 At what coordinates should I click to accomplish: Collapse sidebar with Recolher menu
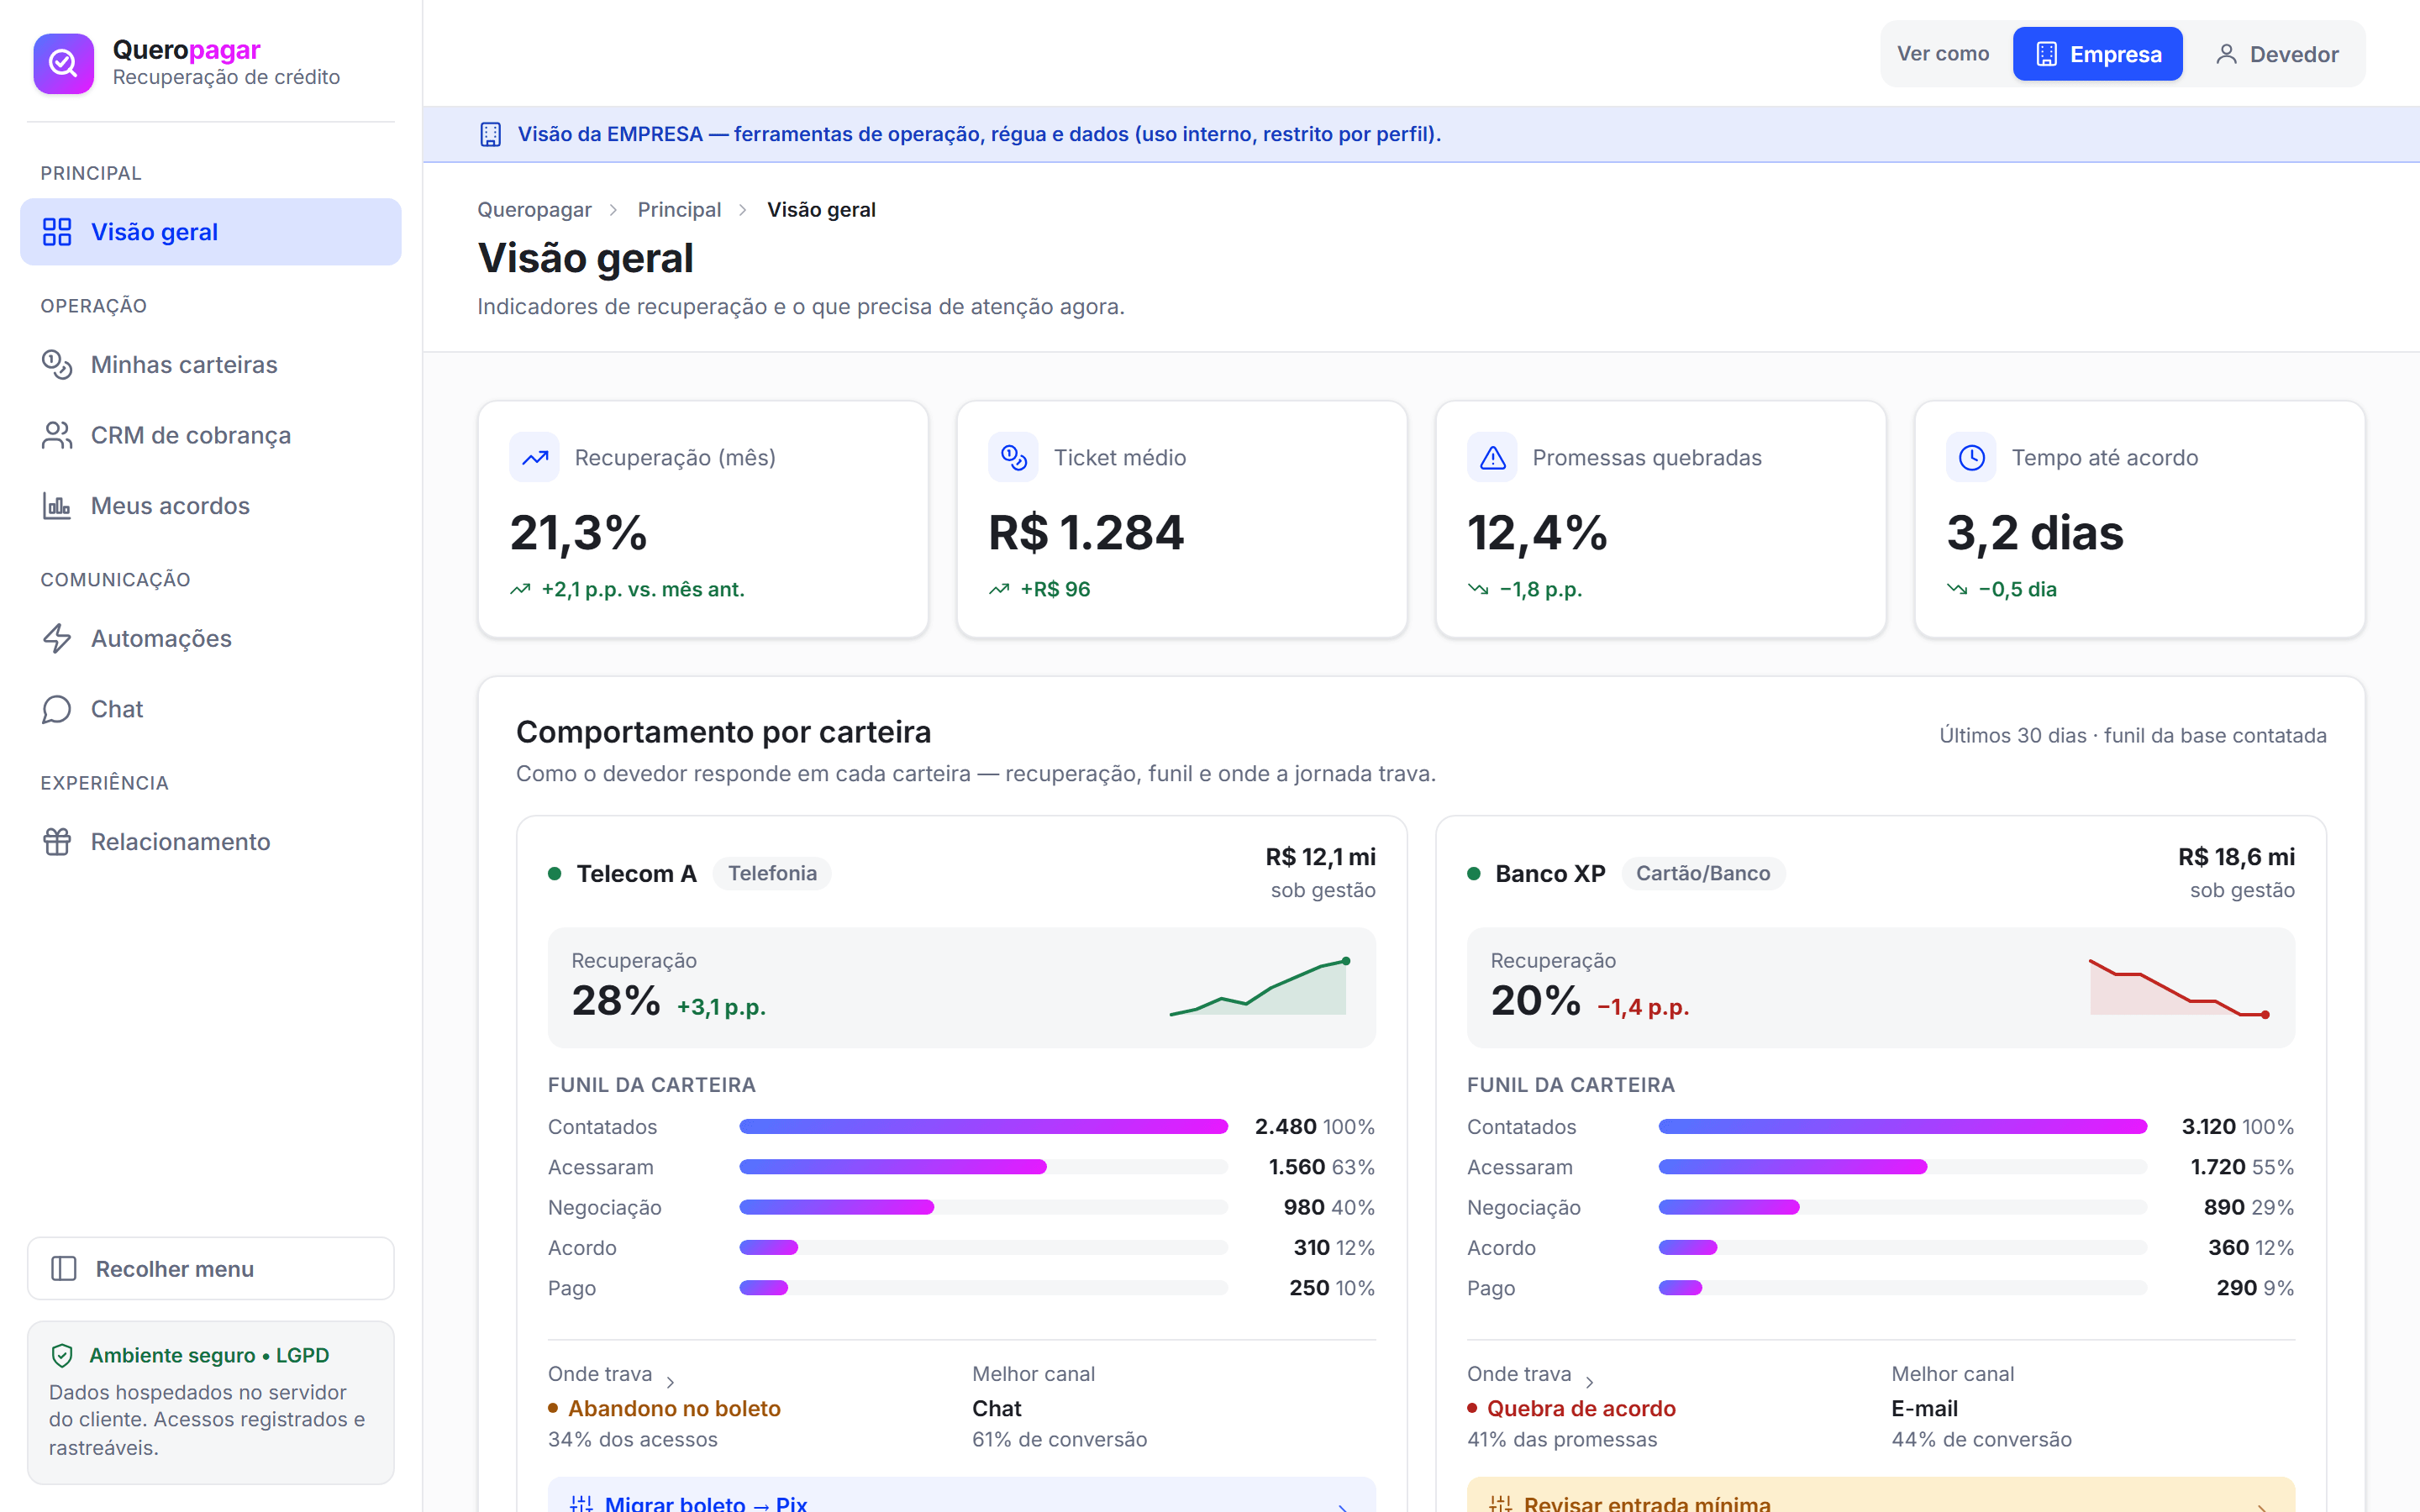(x=211, y=1268)
